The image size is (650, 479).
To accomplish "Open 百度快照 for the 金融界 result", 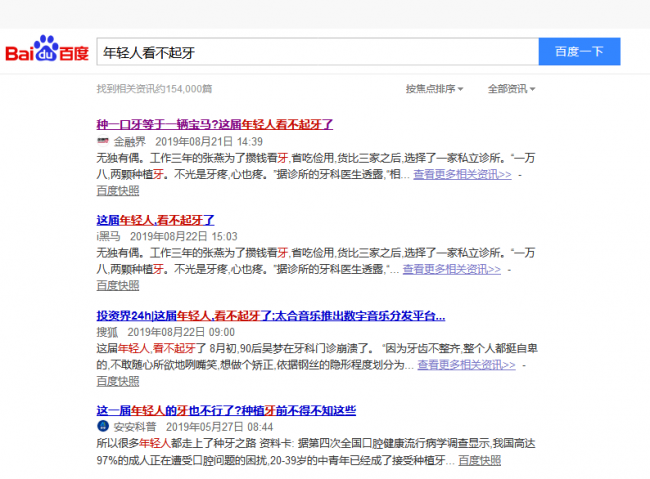I will [119, 190].
